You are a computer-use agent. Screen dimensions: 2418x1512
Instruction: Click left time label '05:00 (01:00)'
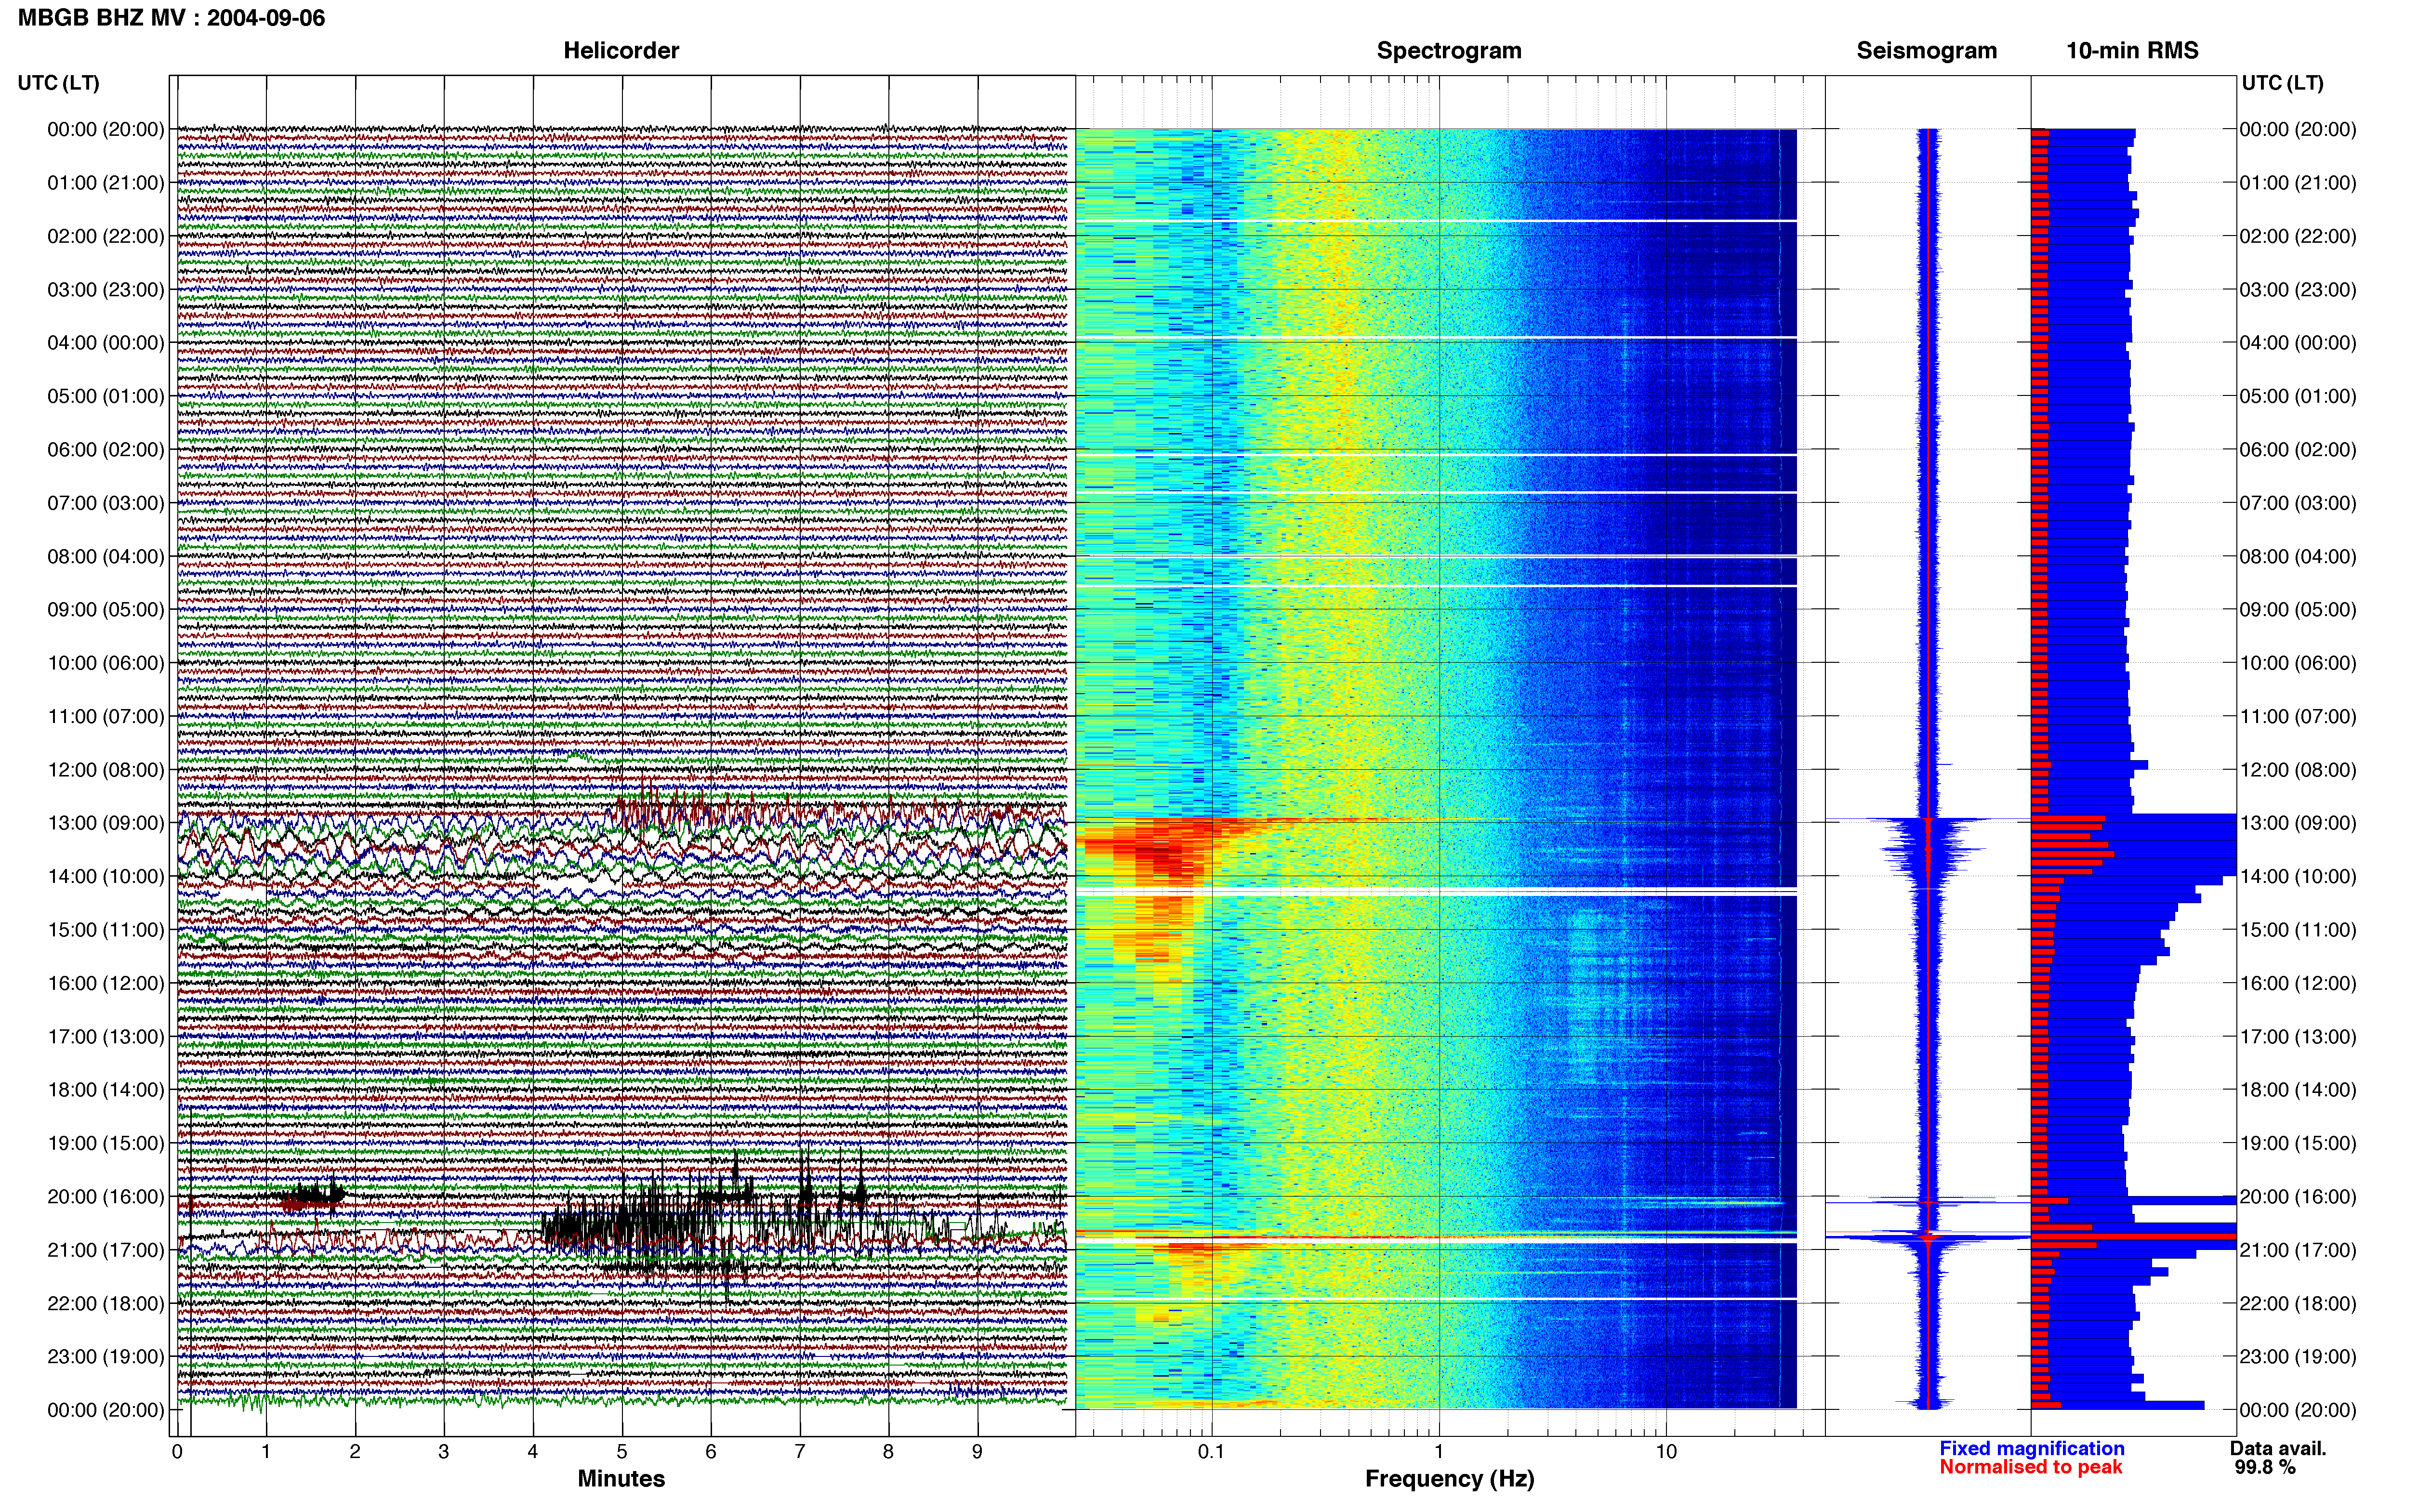[x=106, y=396]
